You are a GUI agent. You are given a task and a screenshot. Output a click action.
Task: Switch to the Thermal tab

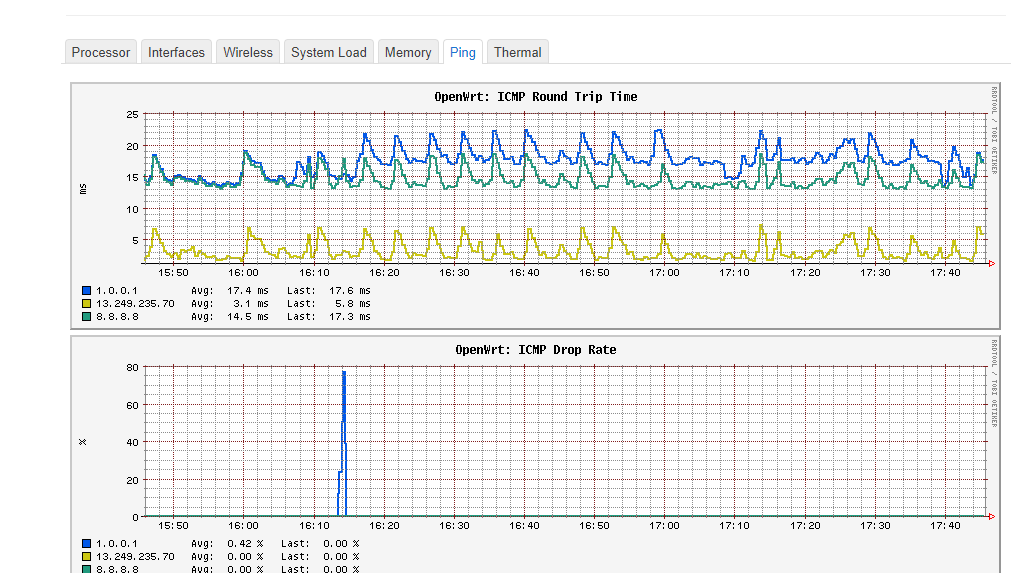518,52
